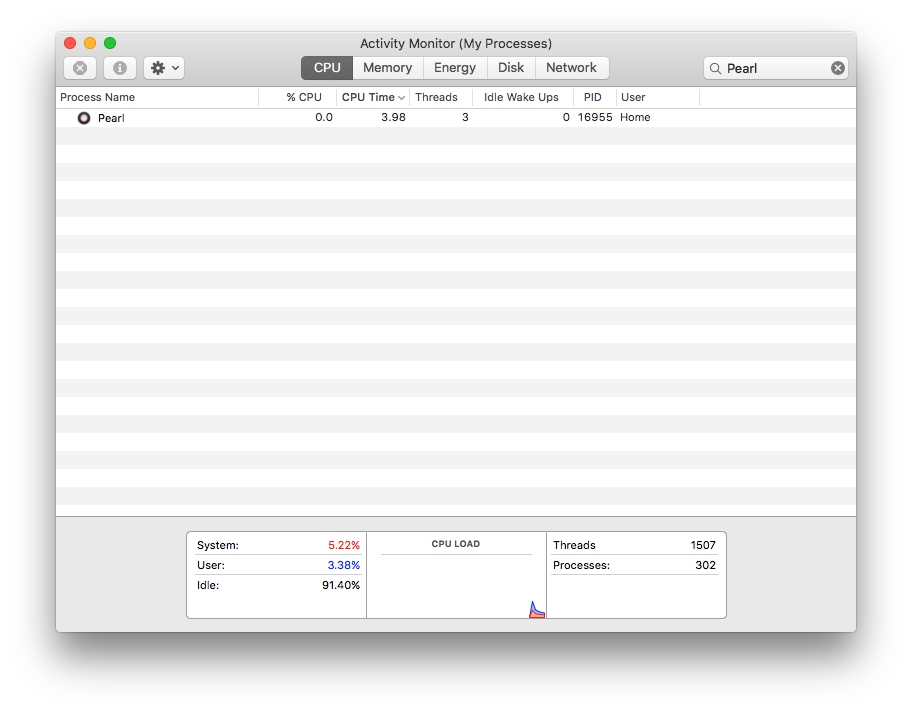Click the magnifying glass search icon
Screen dimensions: 912x712
click(715, 69)
